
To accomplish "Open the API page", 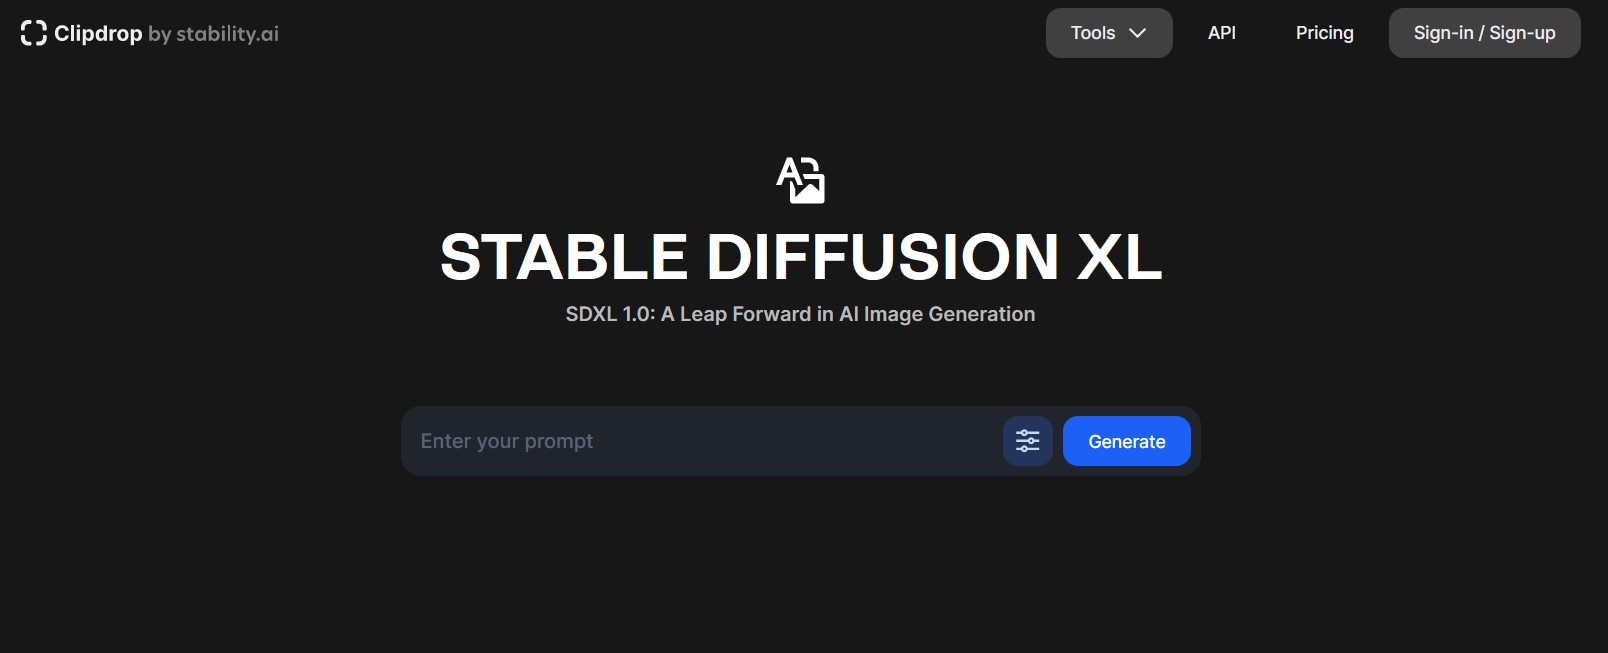I will 1222,33.
